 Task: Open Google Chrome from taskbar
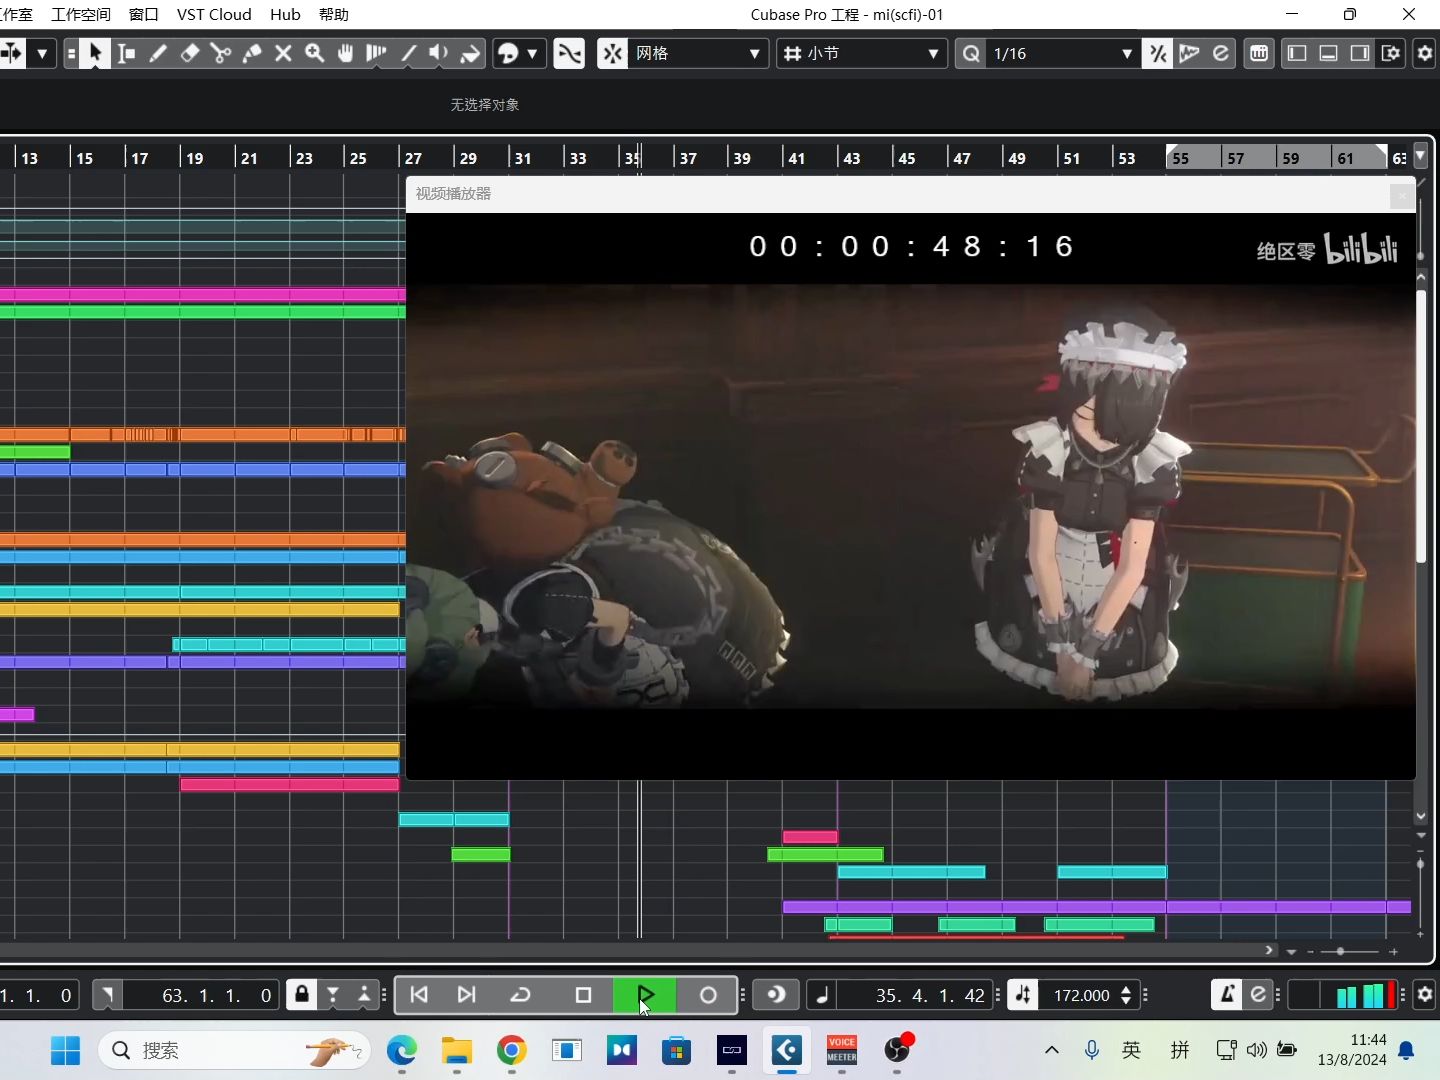point(512,1050)
